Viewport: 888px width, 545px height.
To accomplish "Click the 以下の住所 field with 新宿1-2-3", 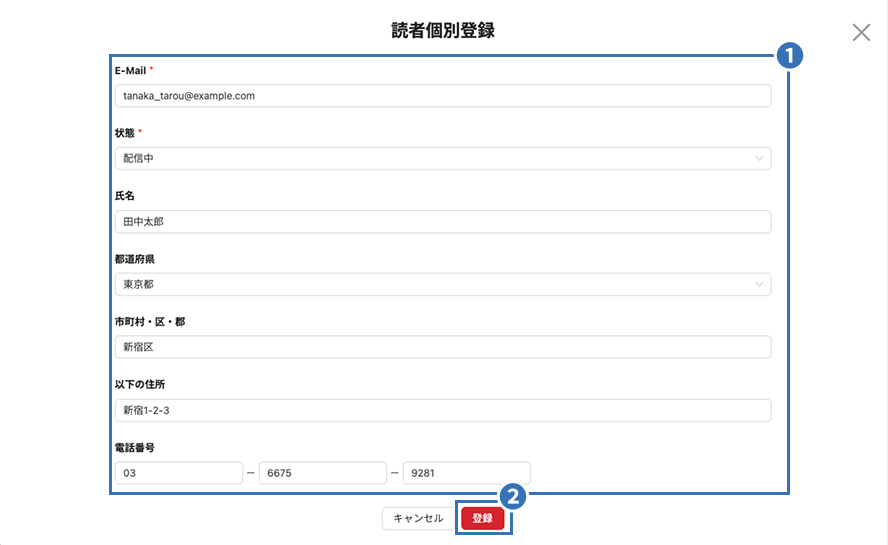I will [x=442, y=410].
